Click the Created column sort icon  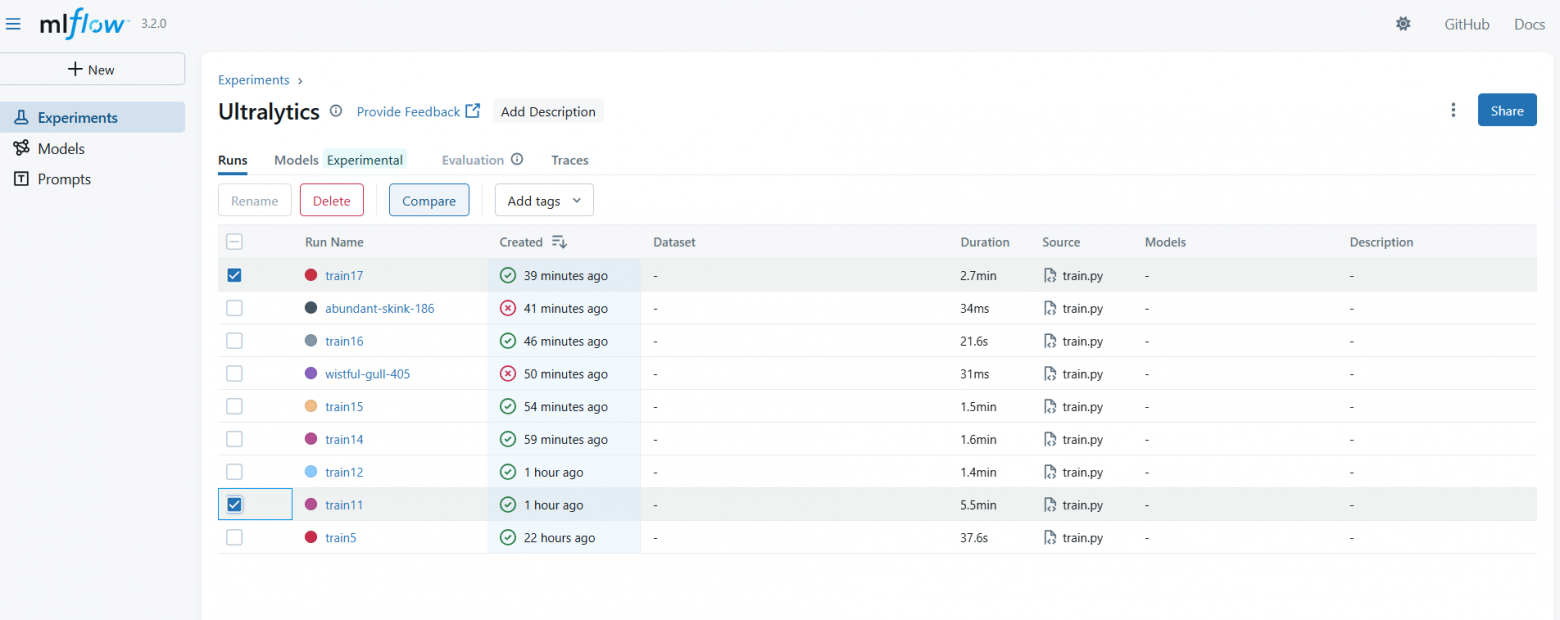[559, 242]
